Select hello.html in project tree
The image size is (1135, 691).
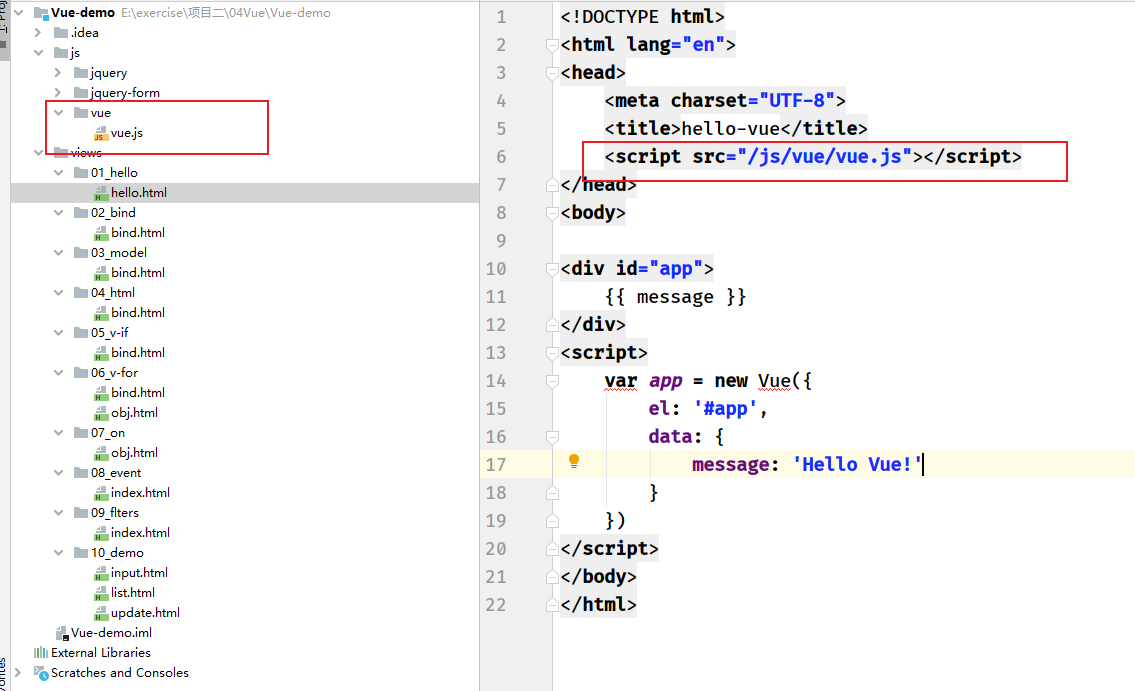(139, 192)
